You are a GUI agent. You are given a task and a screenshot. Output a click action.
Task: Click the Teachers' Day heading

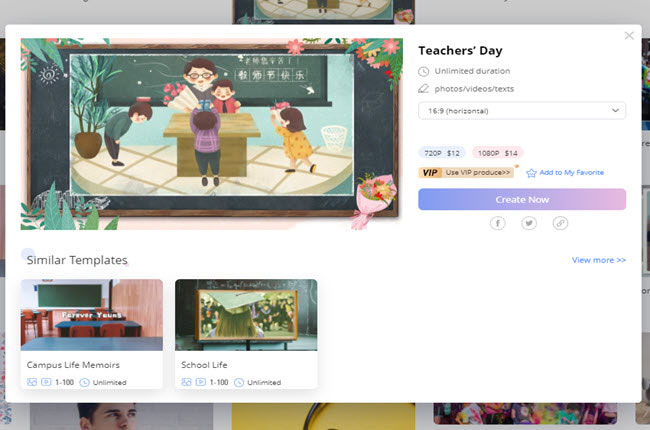[460, 51]
